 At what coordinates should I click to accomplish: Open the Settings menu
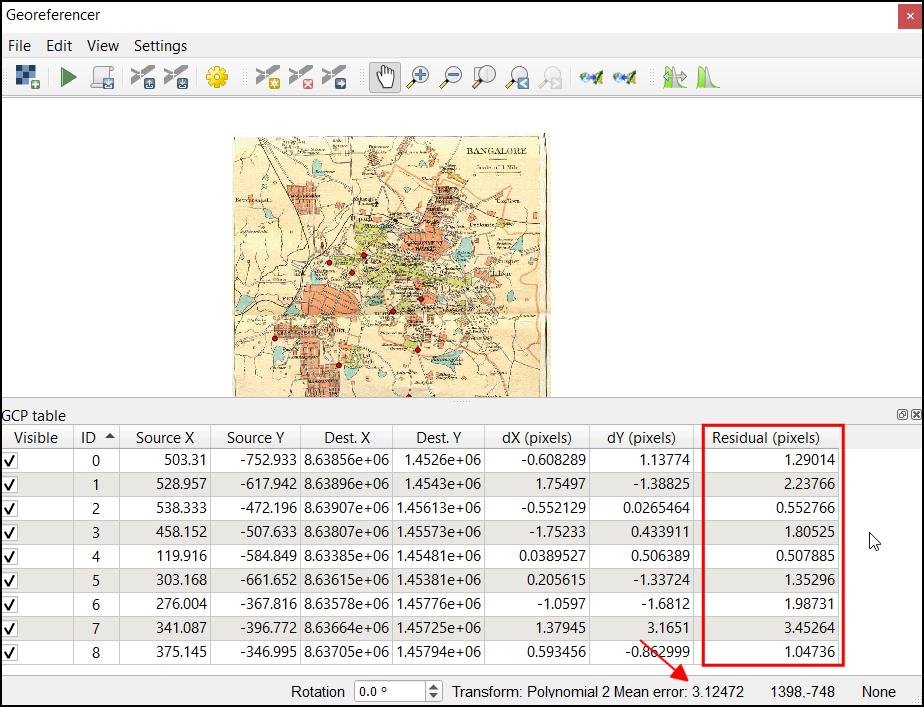[160, 46]
